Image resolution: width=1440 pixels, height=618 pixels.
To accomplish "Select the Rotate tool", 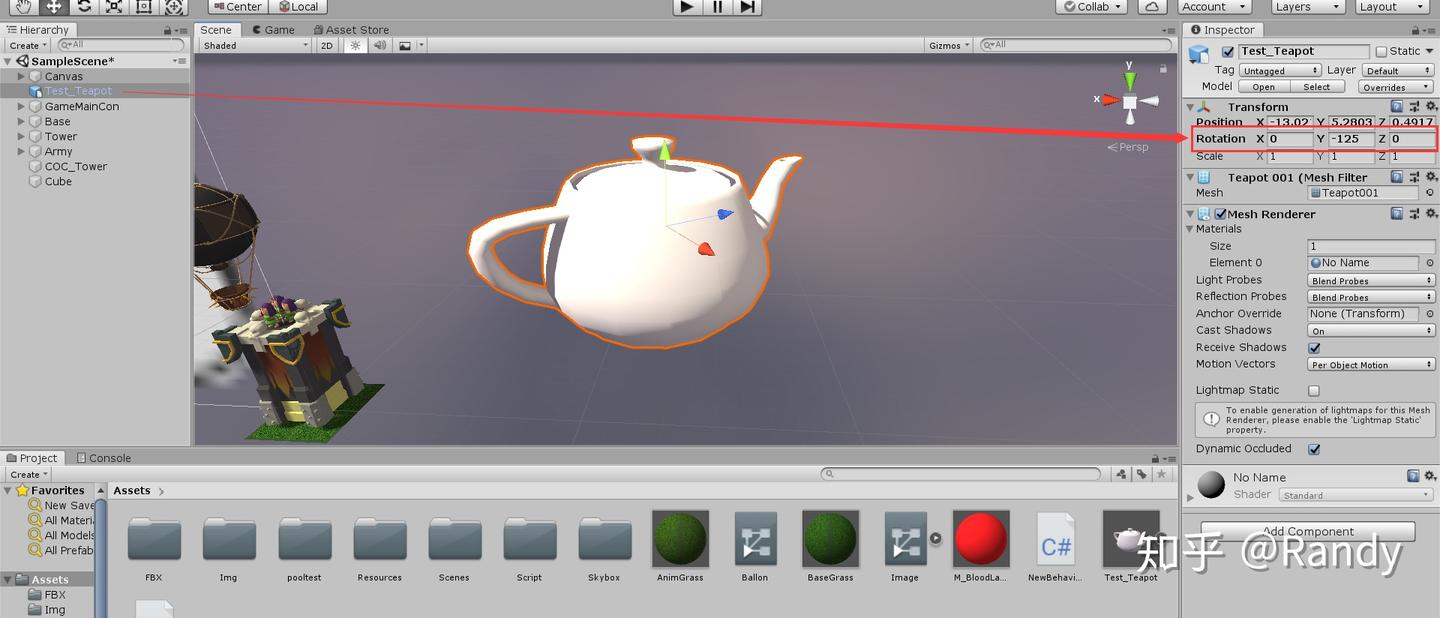I will [83, 7].
